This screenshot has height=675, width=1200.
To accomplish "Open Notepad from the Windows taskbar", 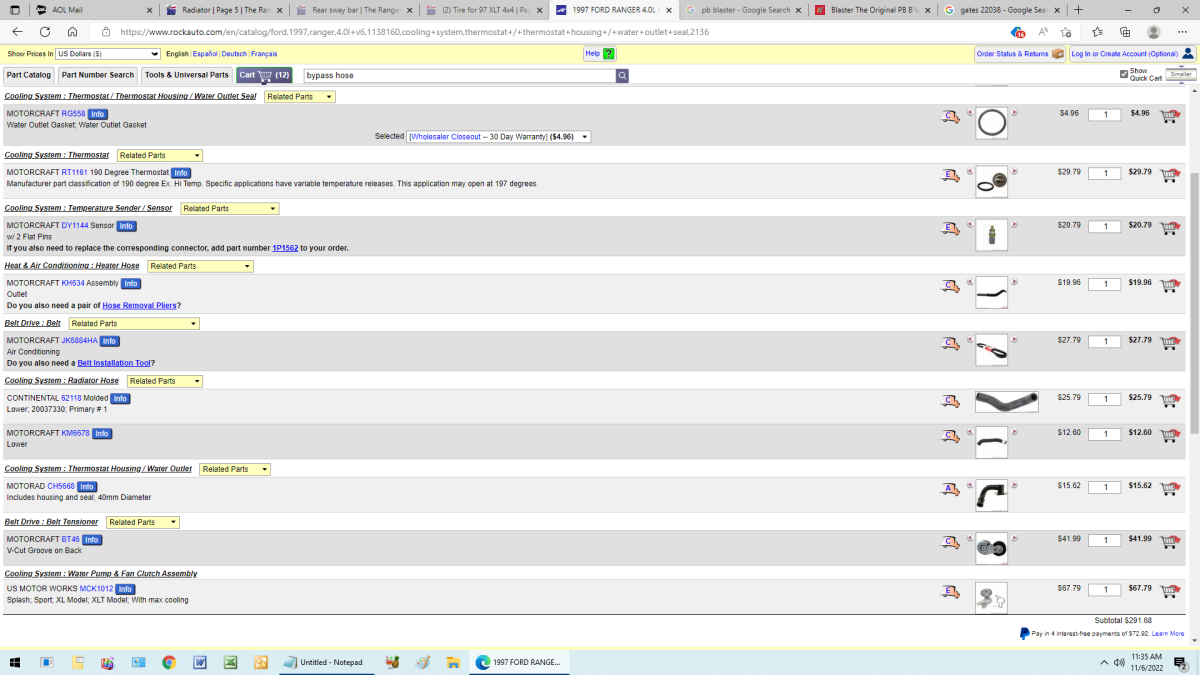I will point(323,662).
